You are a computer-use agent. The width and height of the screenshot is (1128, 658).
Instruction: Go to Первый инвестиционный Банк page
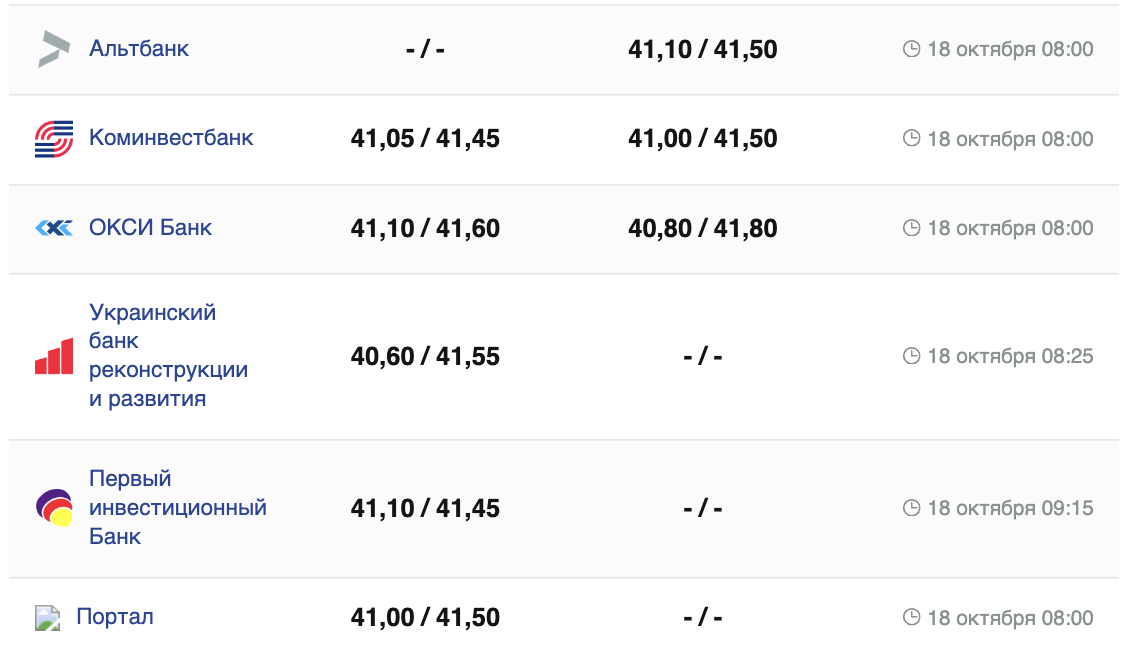click(x=177, y=507)
